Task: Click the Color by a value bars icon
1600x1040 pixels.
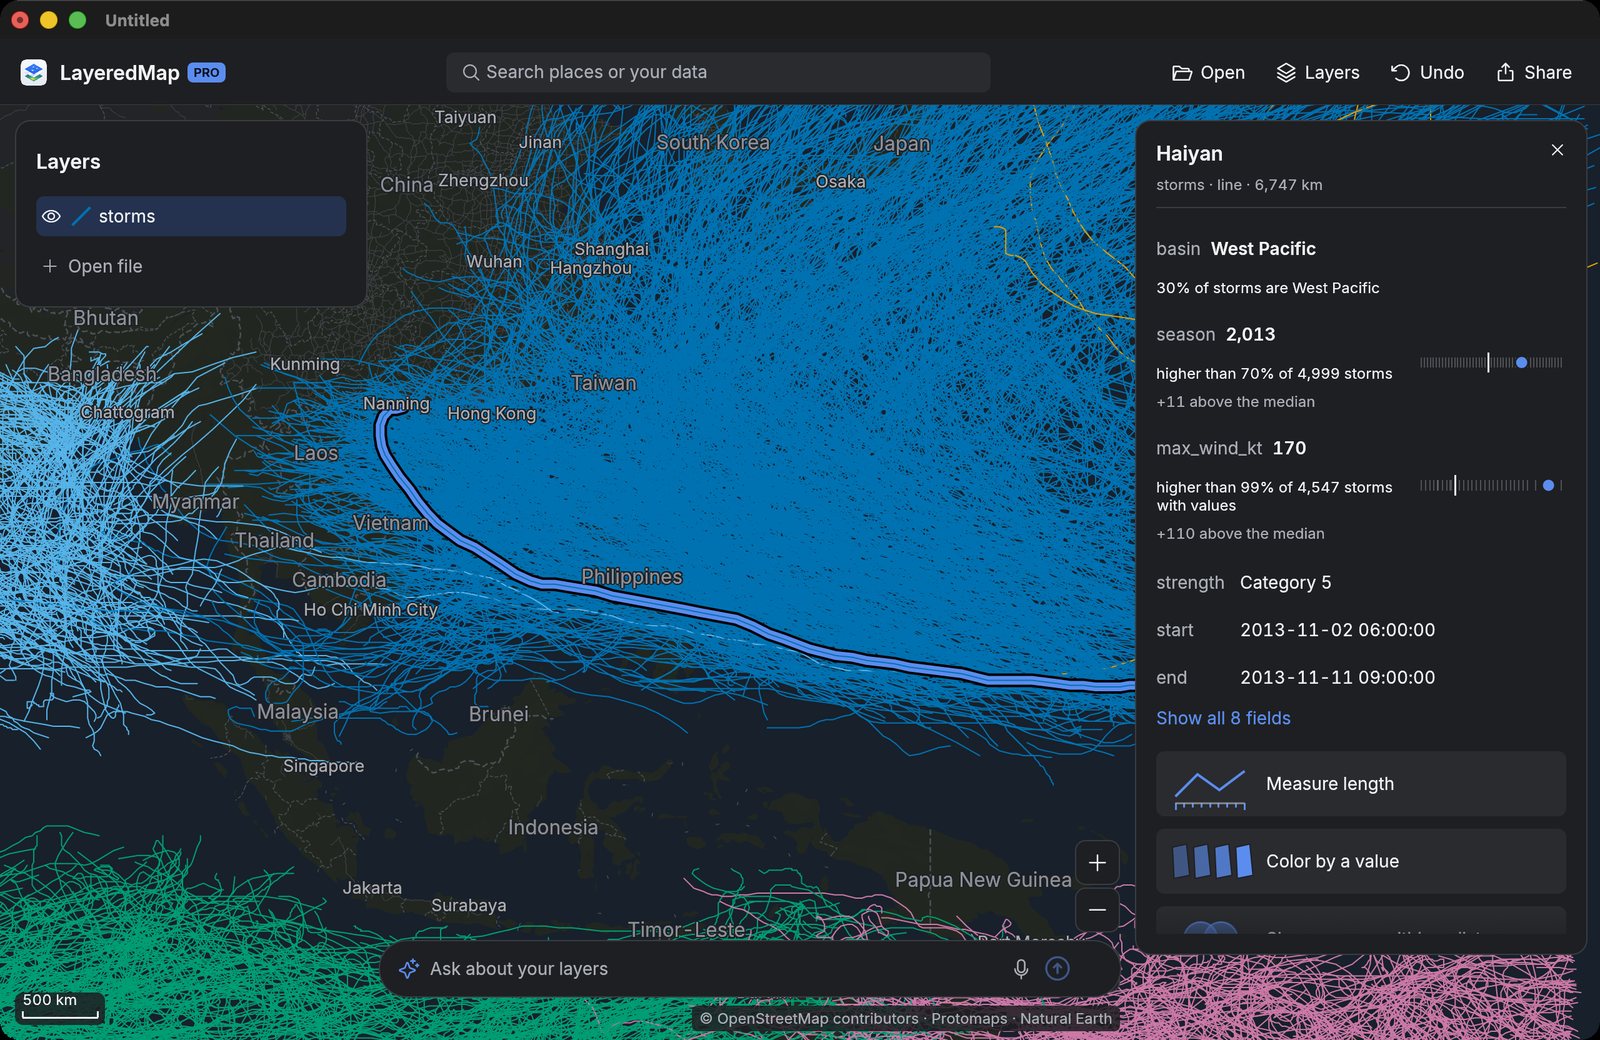Action: (x=1212, y=861)
